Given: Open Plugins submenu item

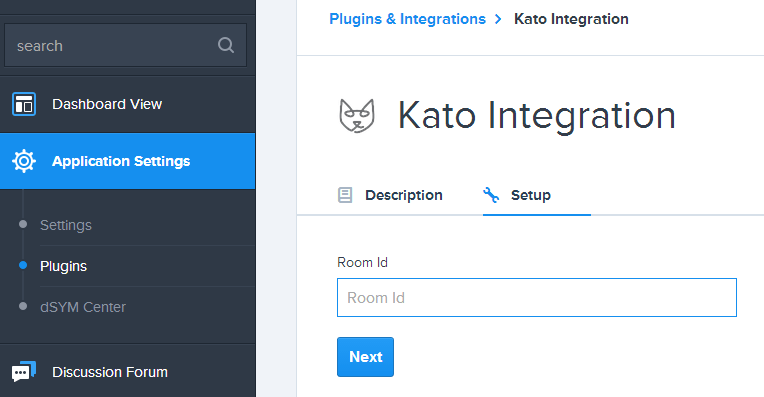Looking at the screenshot, I should point(63,266).
